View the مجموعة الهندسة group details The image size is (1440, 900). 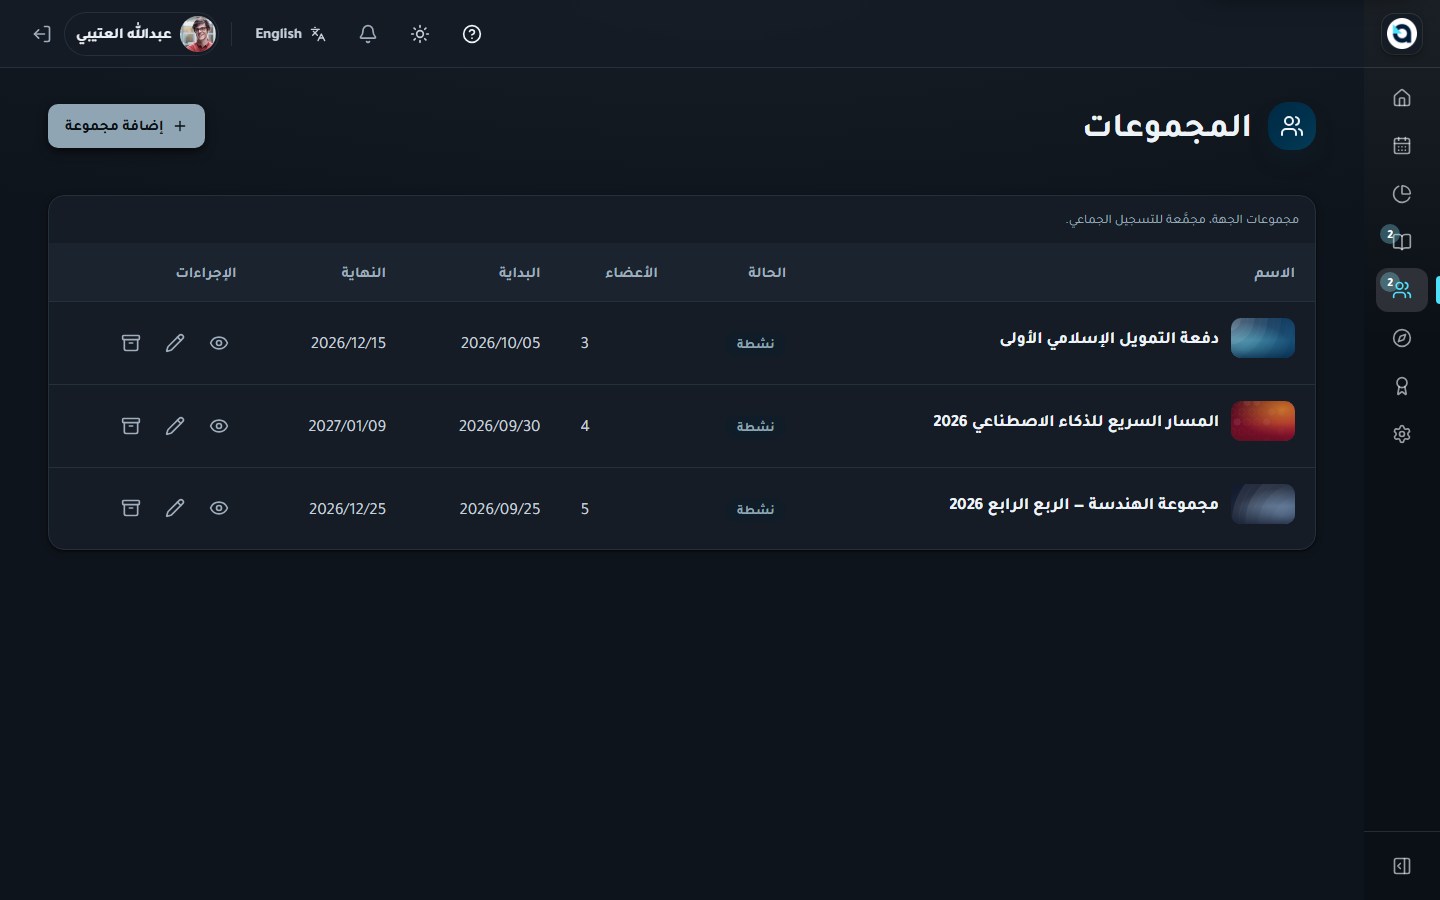[219, 508]
